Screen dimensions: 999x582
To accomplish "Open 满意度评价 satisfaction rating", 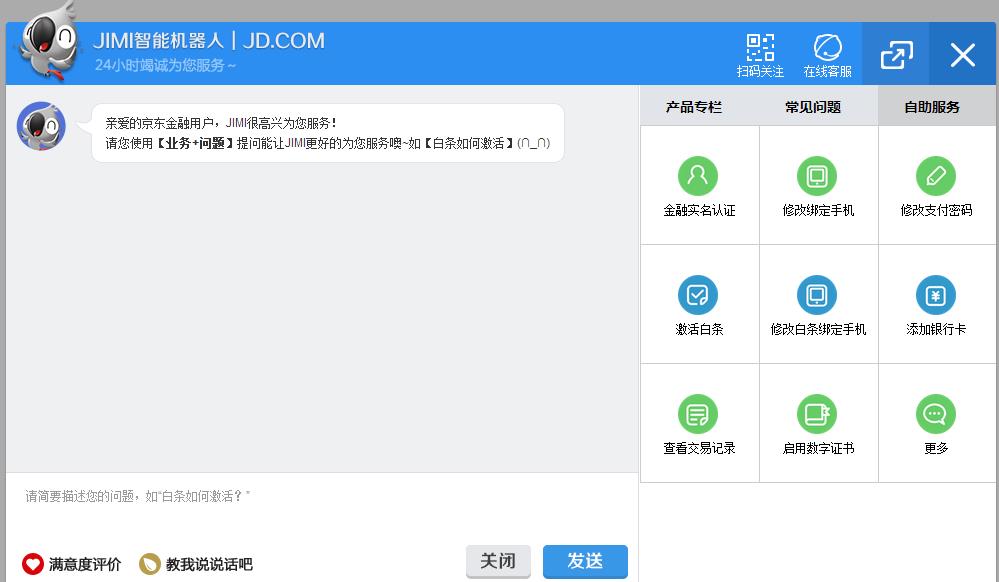I will [71, 564].
